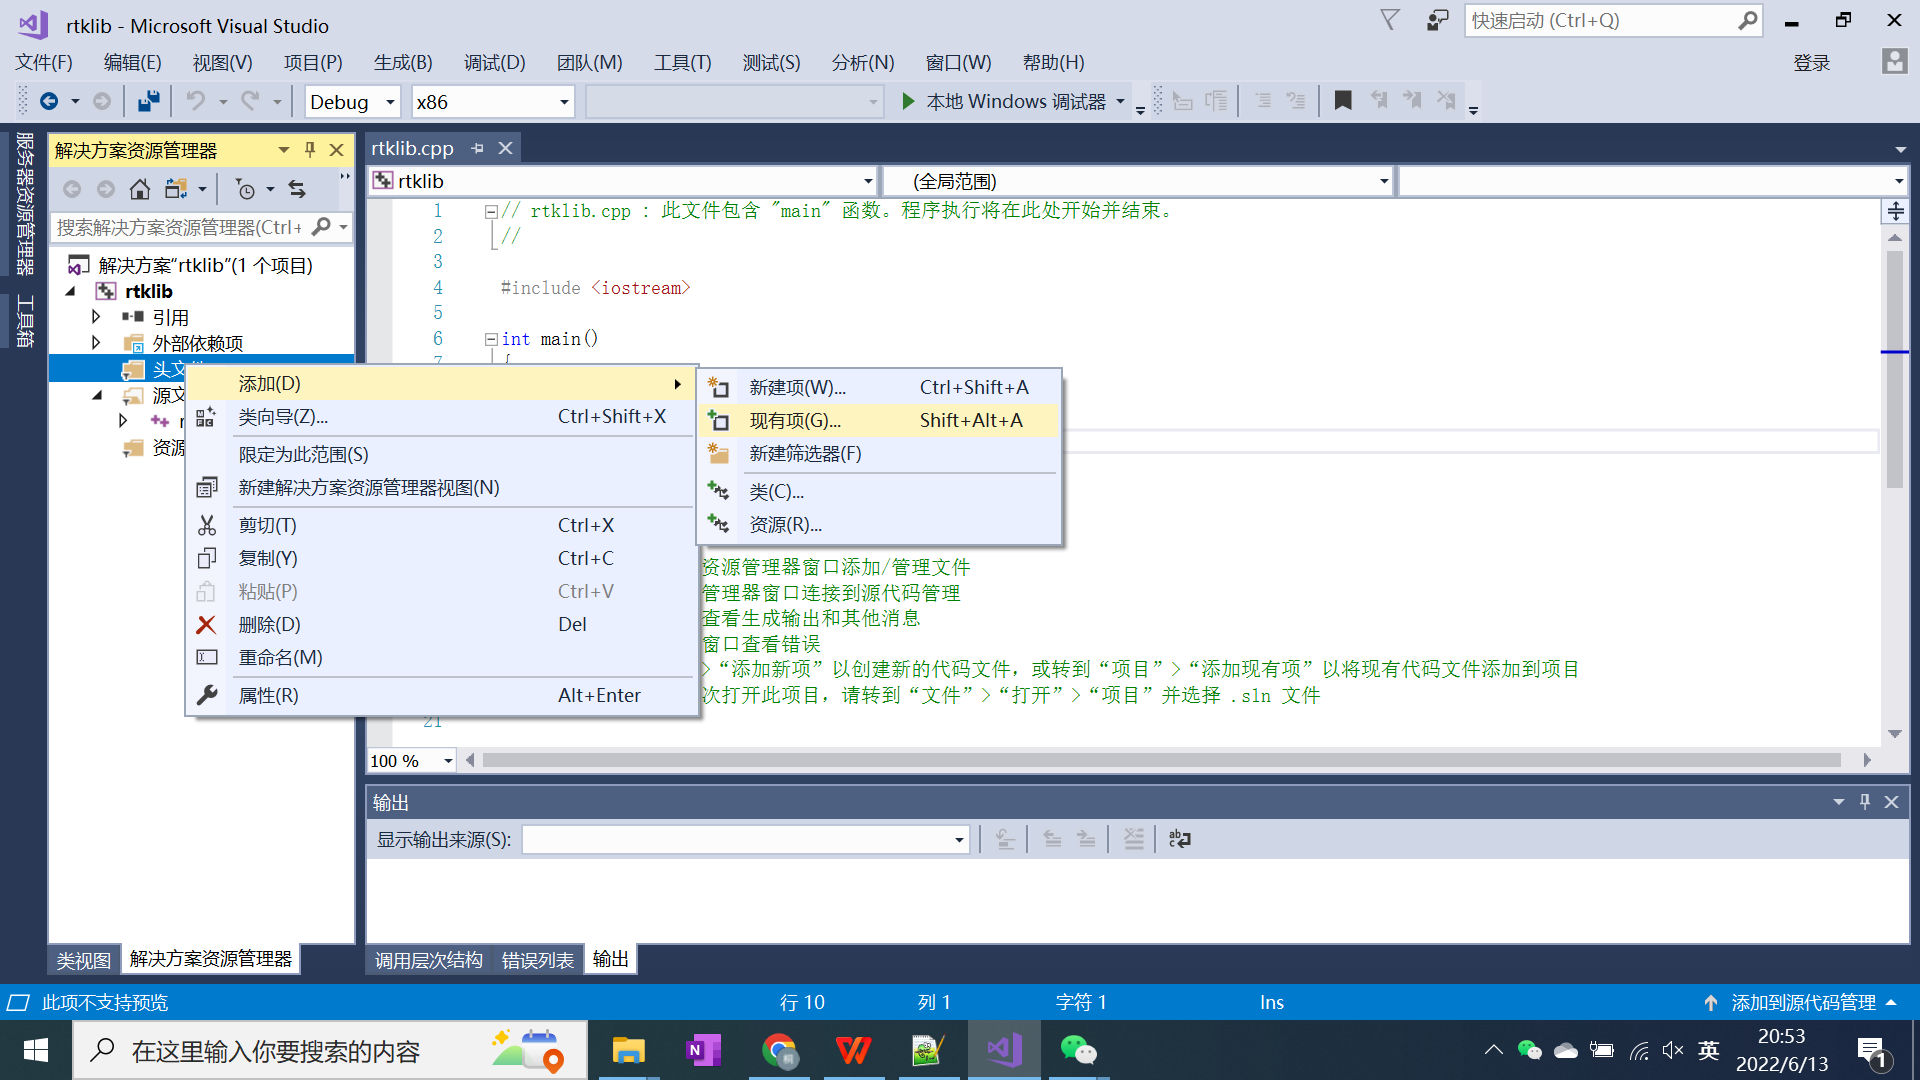Click the notifications flag icon in title bar
Screen dimensions: 1920x1080
pos(1390,20)
